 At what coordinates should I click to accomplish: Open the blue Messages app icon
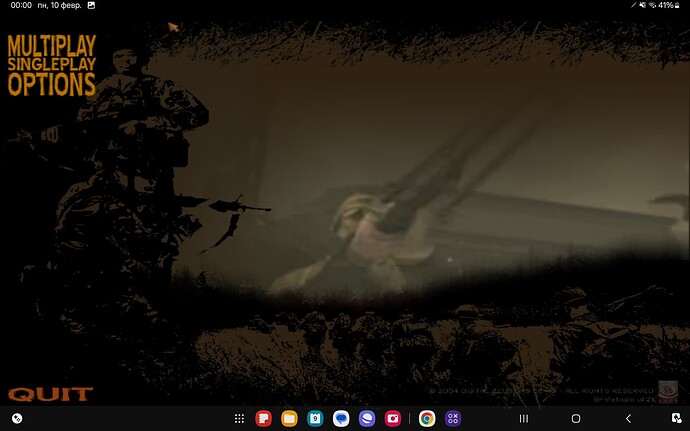pos(342,418)
